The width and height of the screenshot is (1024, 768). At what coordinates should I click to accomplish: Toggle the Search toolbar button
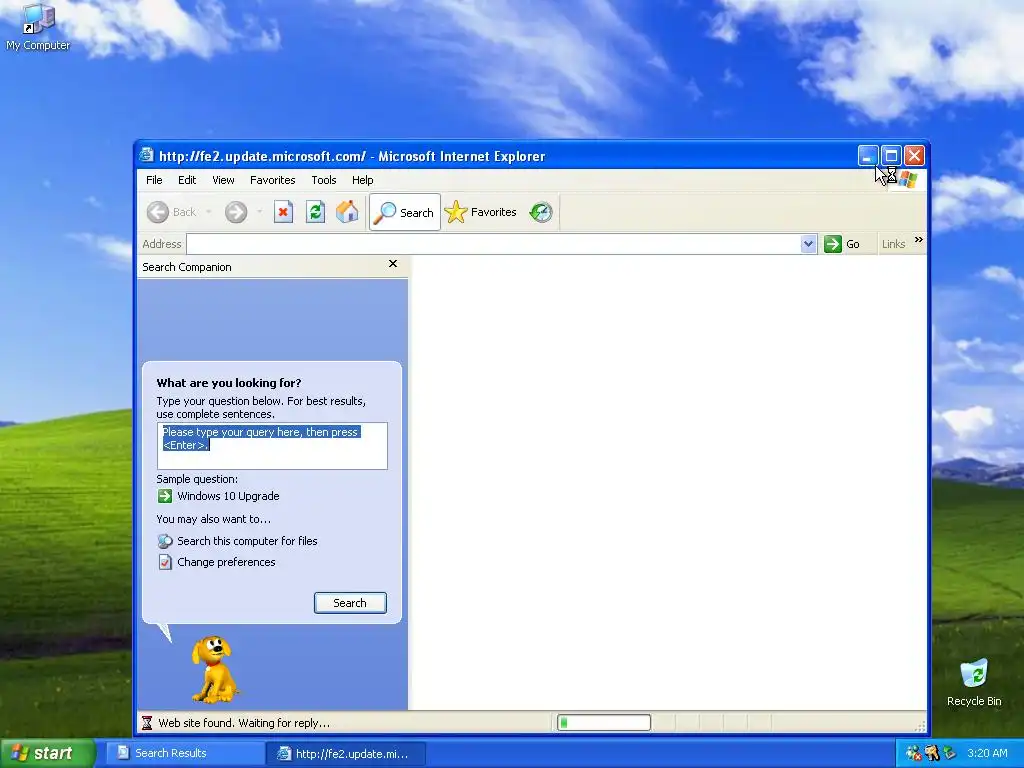tap(405, 212)
